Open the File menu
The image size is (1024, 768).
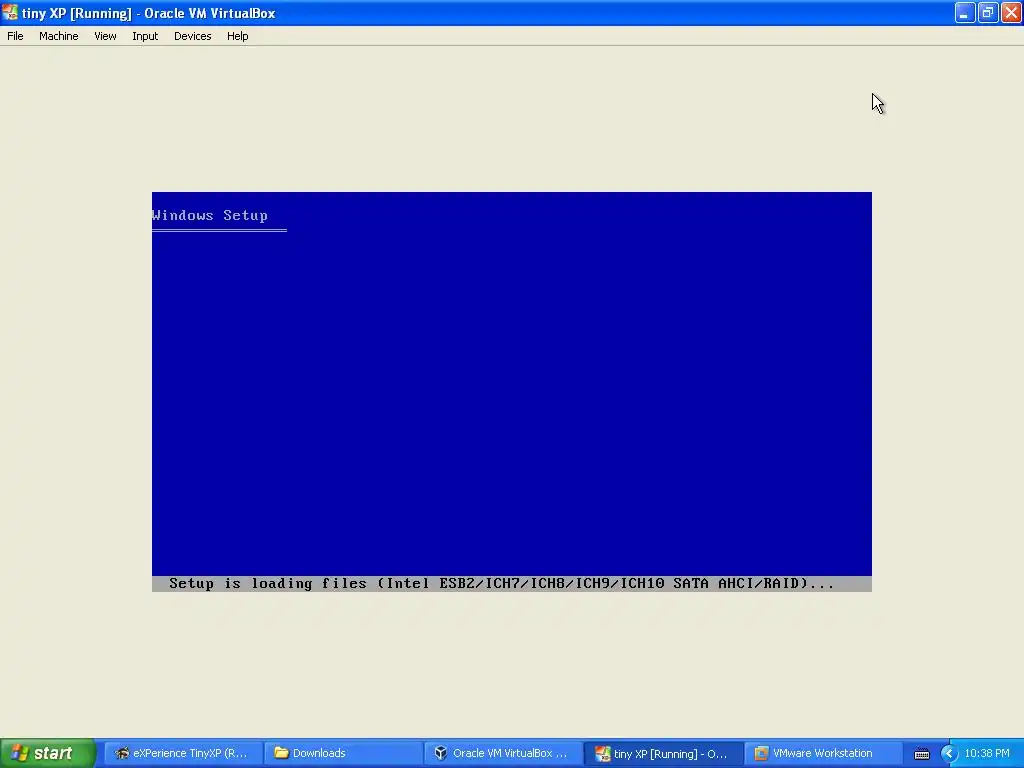point(15,36)
